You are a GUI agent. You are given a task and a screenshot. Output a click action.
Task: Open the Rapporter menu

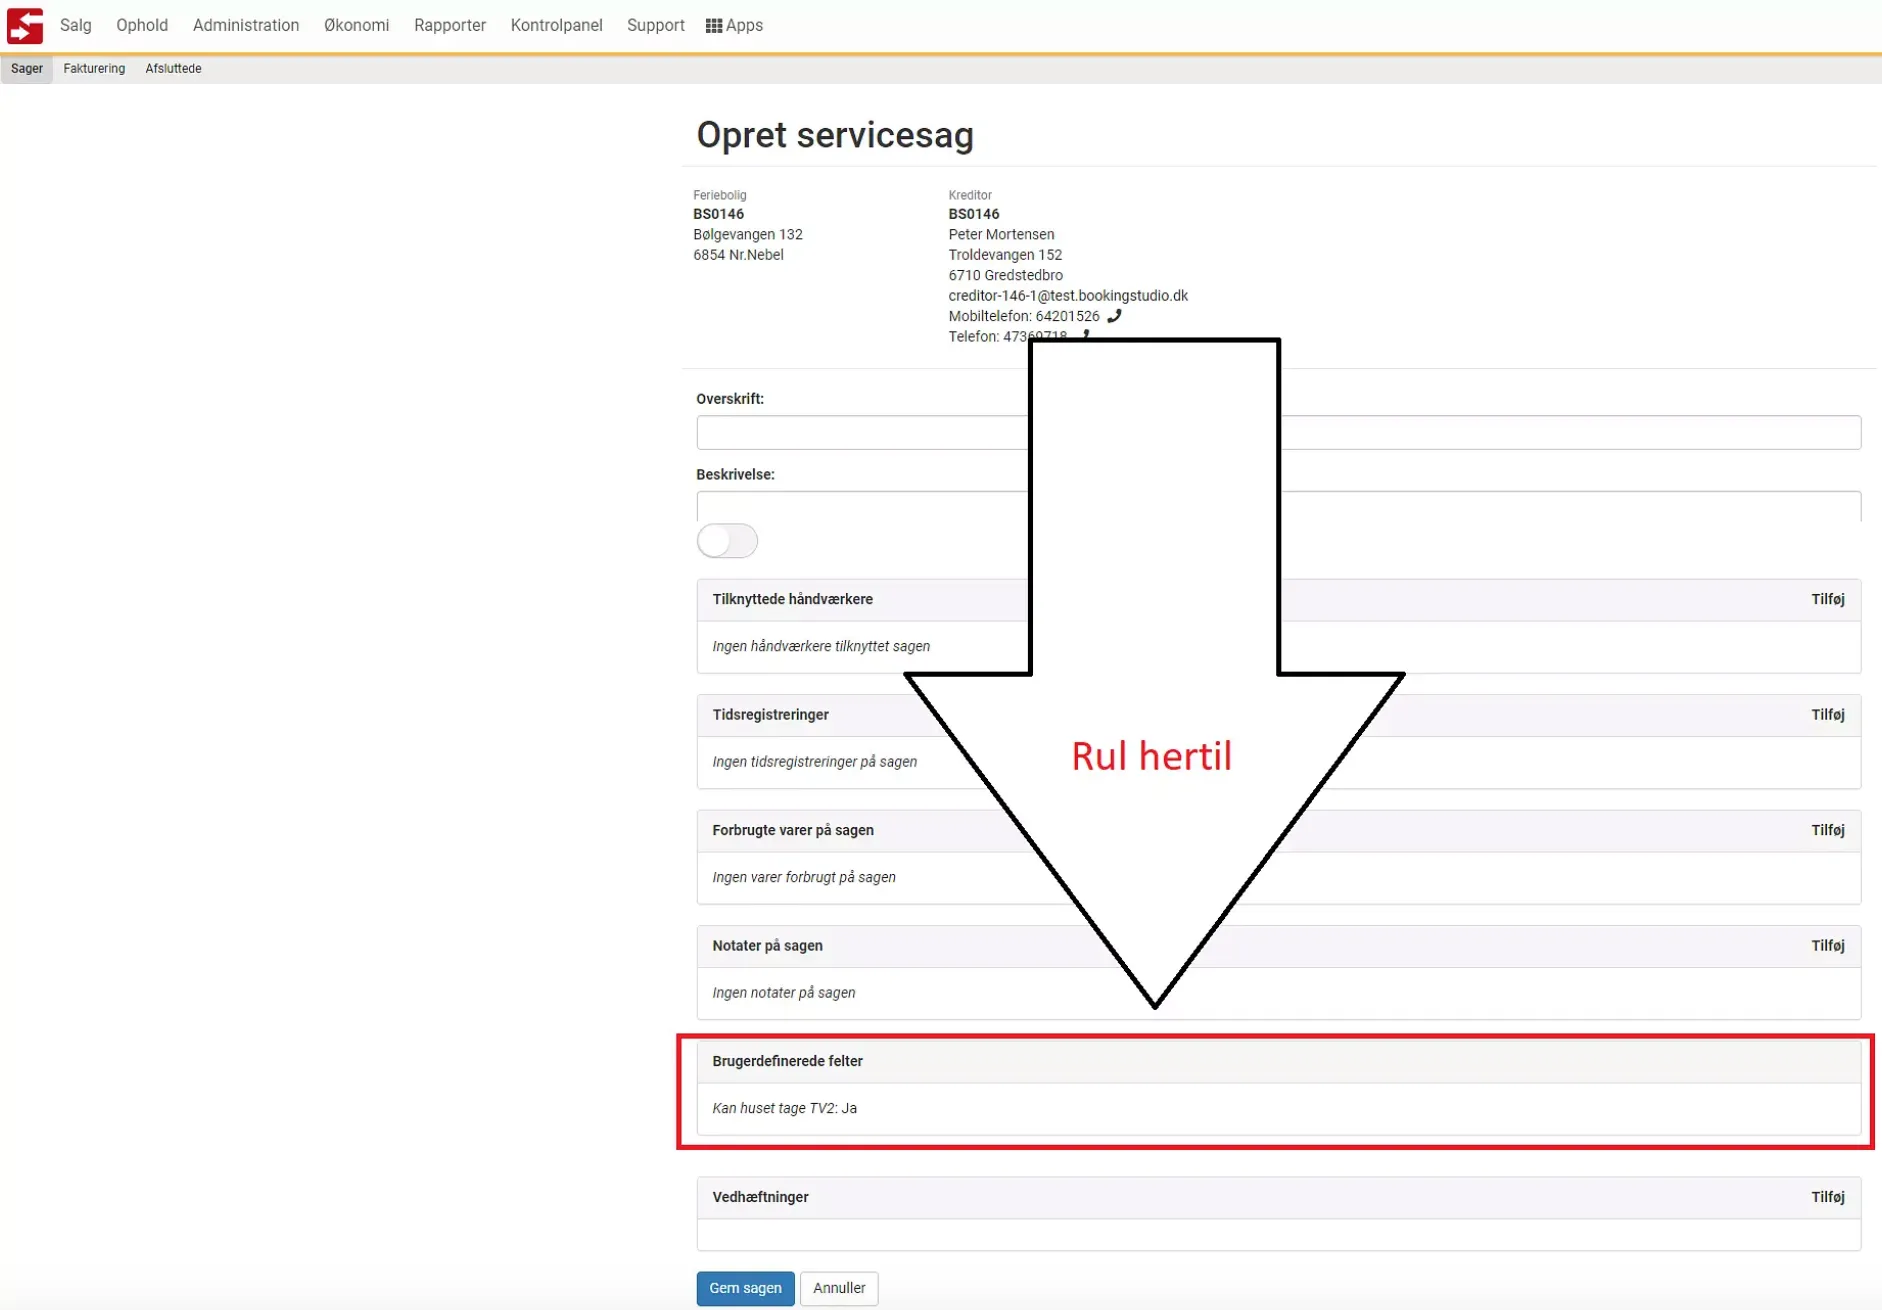(450, 26)
